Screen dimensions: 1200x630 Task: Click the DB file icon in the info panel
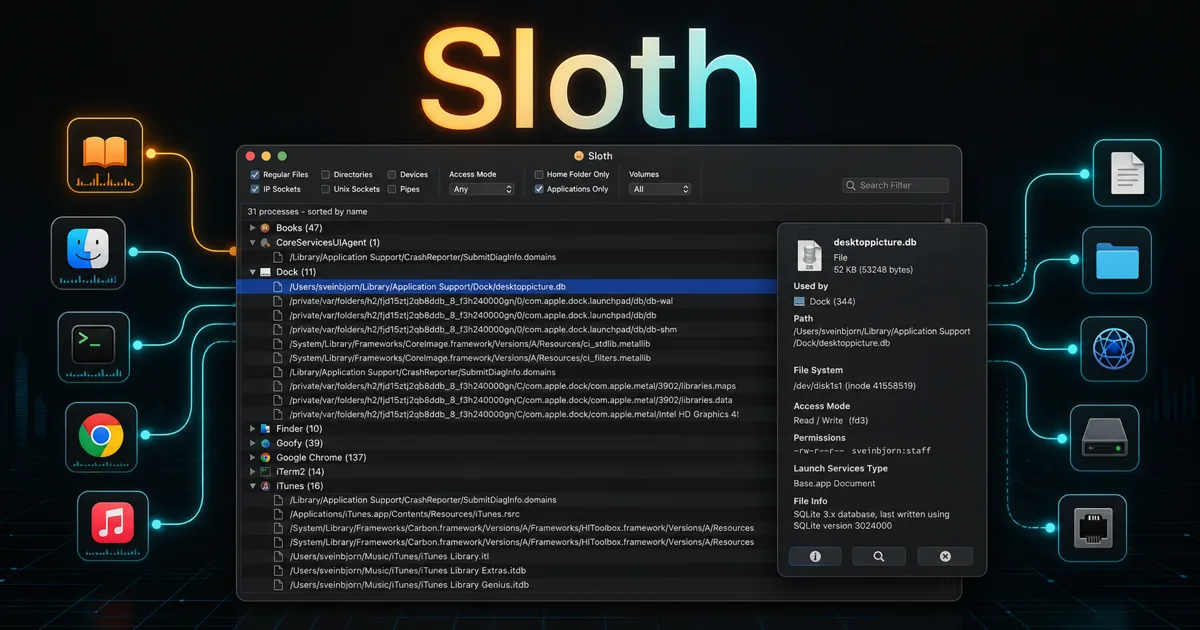[808, 256]
